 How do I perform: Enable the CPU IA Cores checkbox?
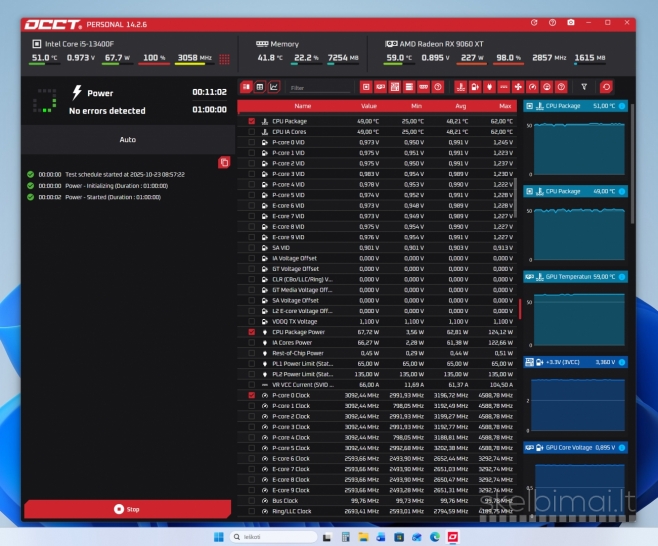click(252, 131)
